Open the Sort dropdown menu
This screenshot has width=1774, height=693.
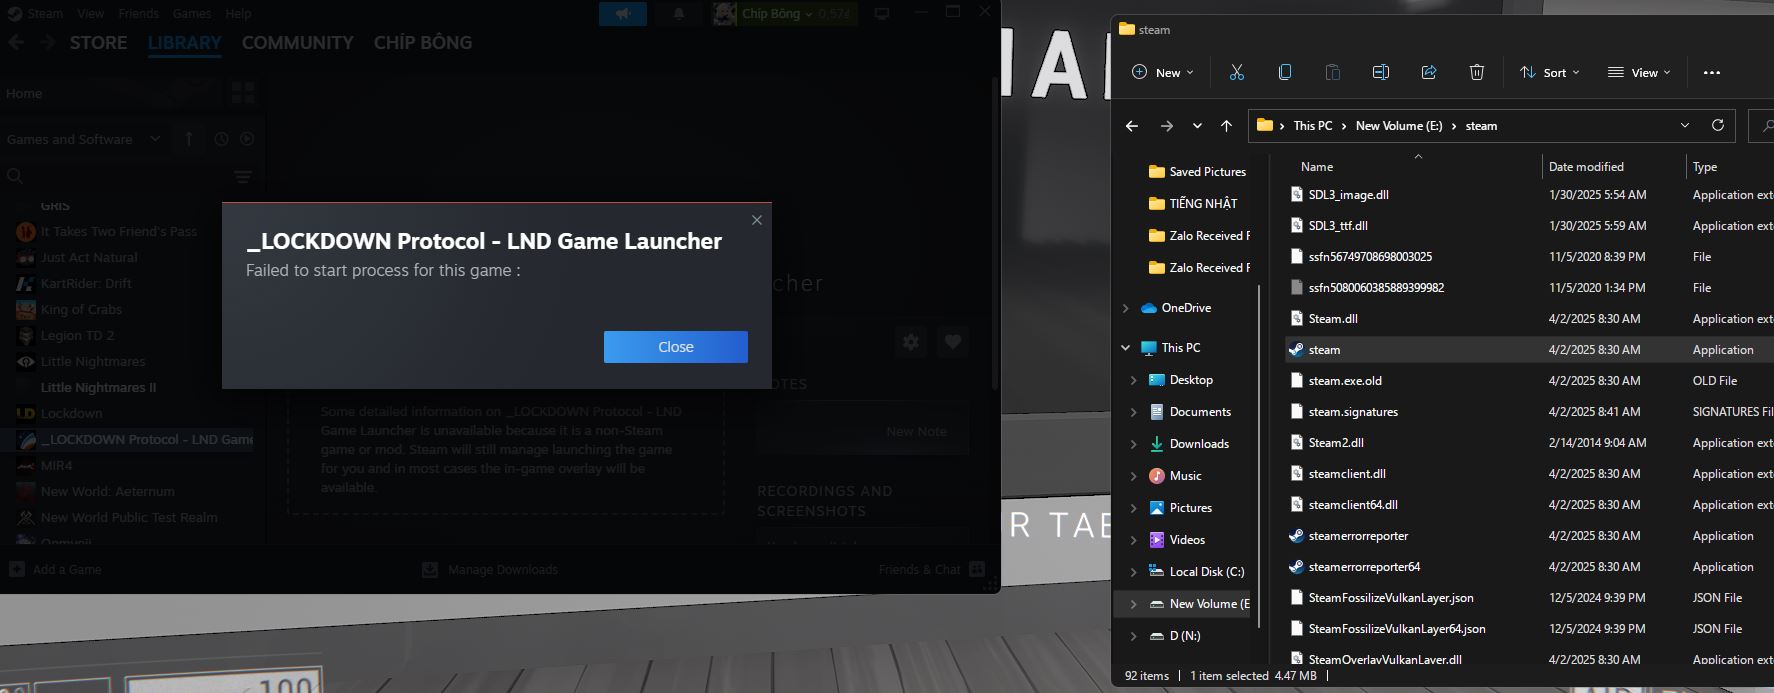coord(1549,72)
